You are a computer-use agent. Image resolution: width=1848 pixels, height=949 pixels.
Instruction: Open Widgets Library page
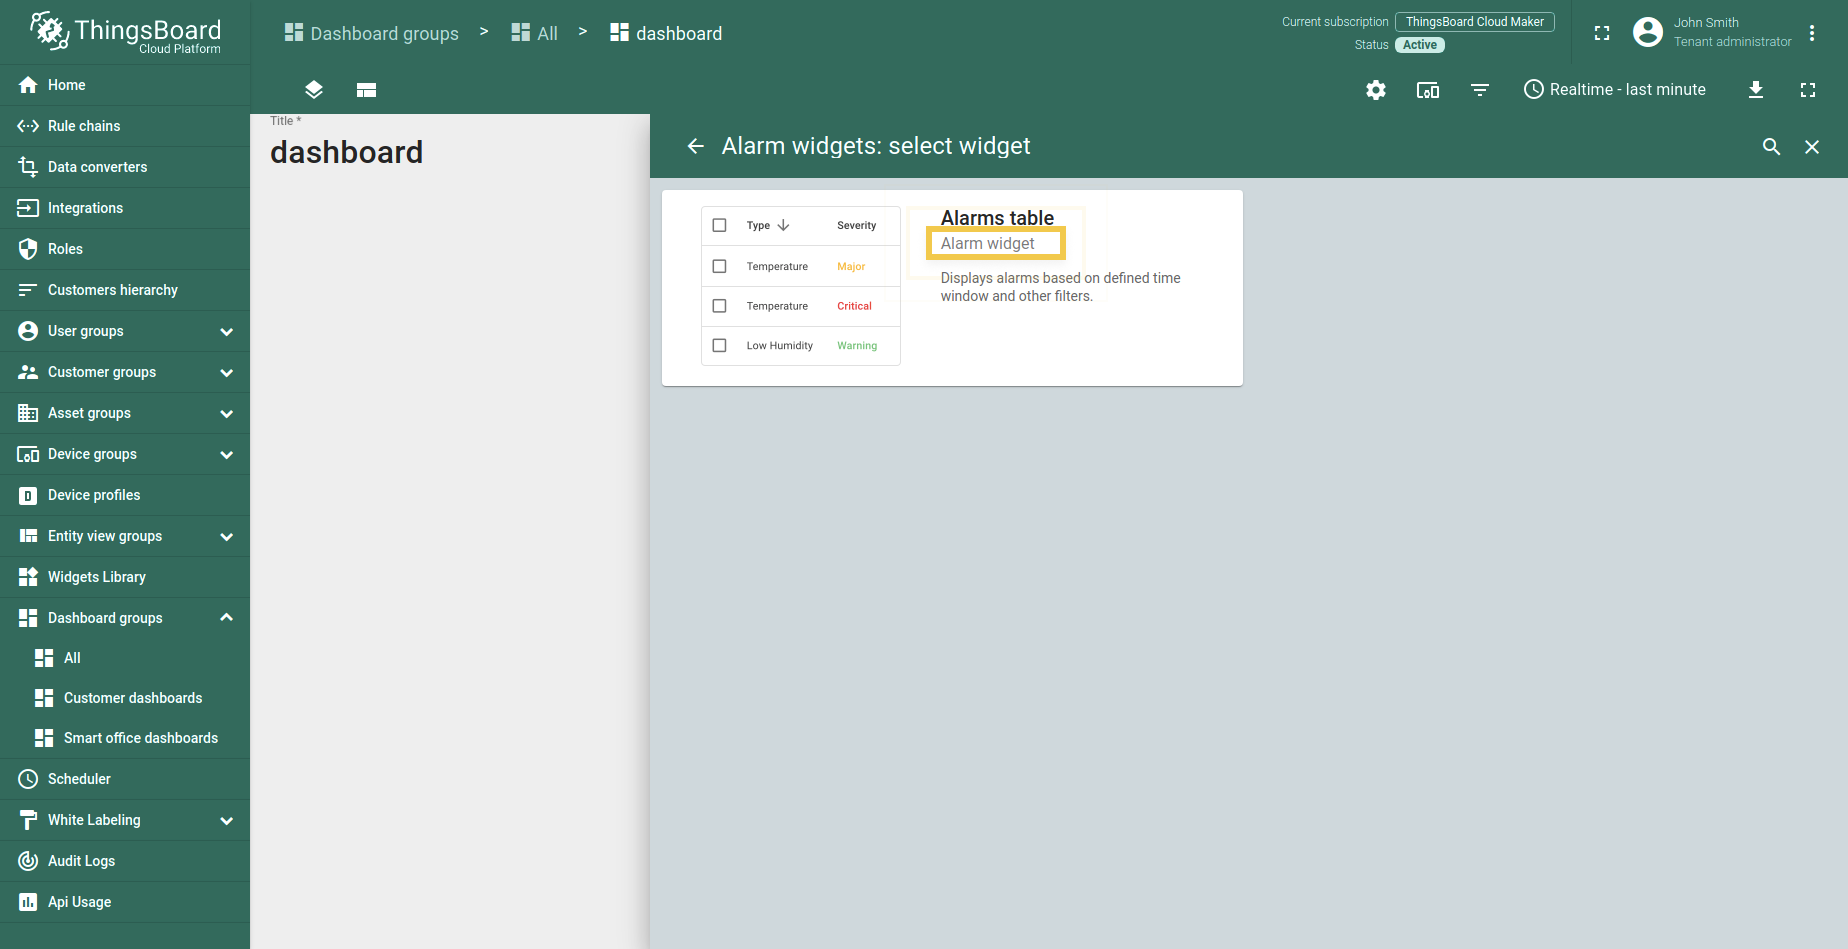(x=125, y=577)
